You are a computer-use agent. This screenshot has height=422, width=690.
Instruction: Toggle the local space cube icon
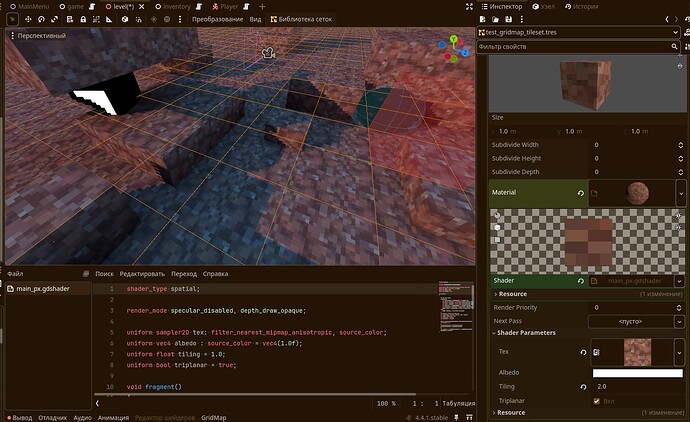[x=125, y=19]
